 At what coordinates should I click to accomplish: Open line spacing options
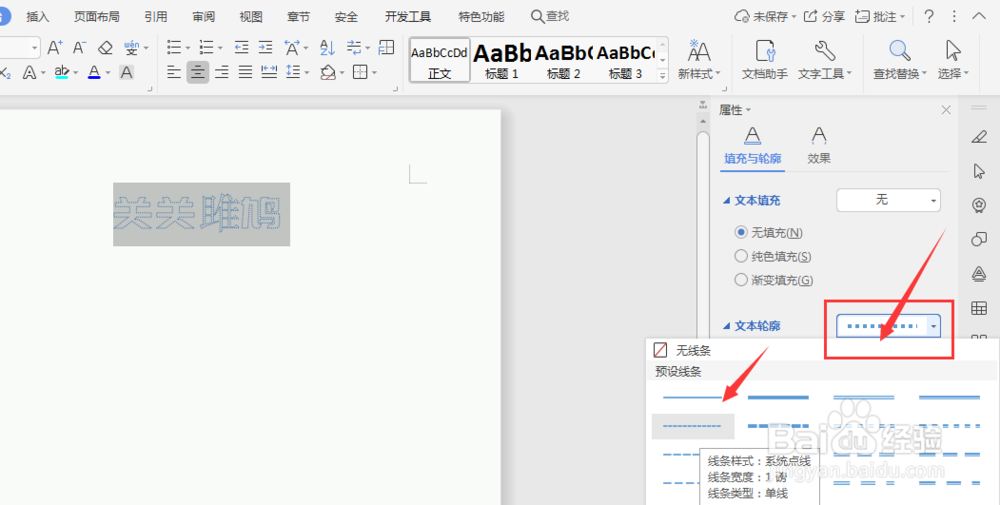tap(293, 72)
